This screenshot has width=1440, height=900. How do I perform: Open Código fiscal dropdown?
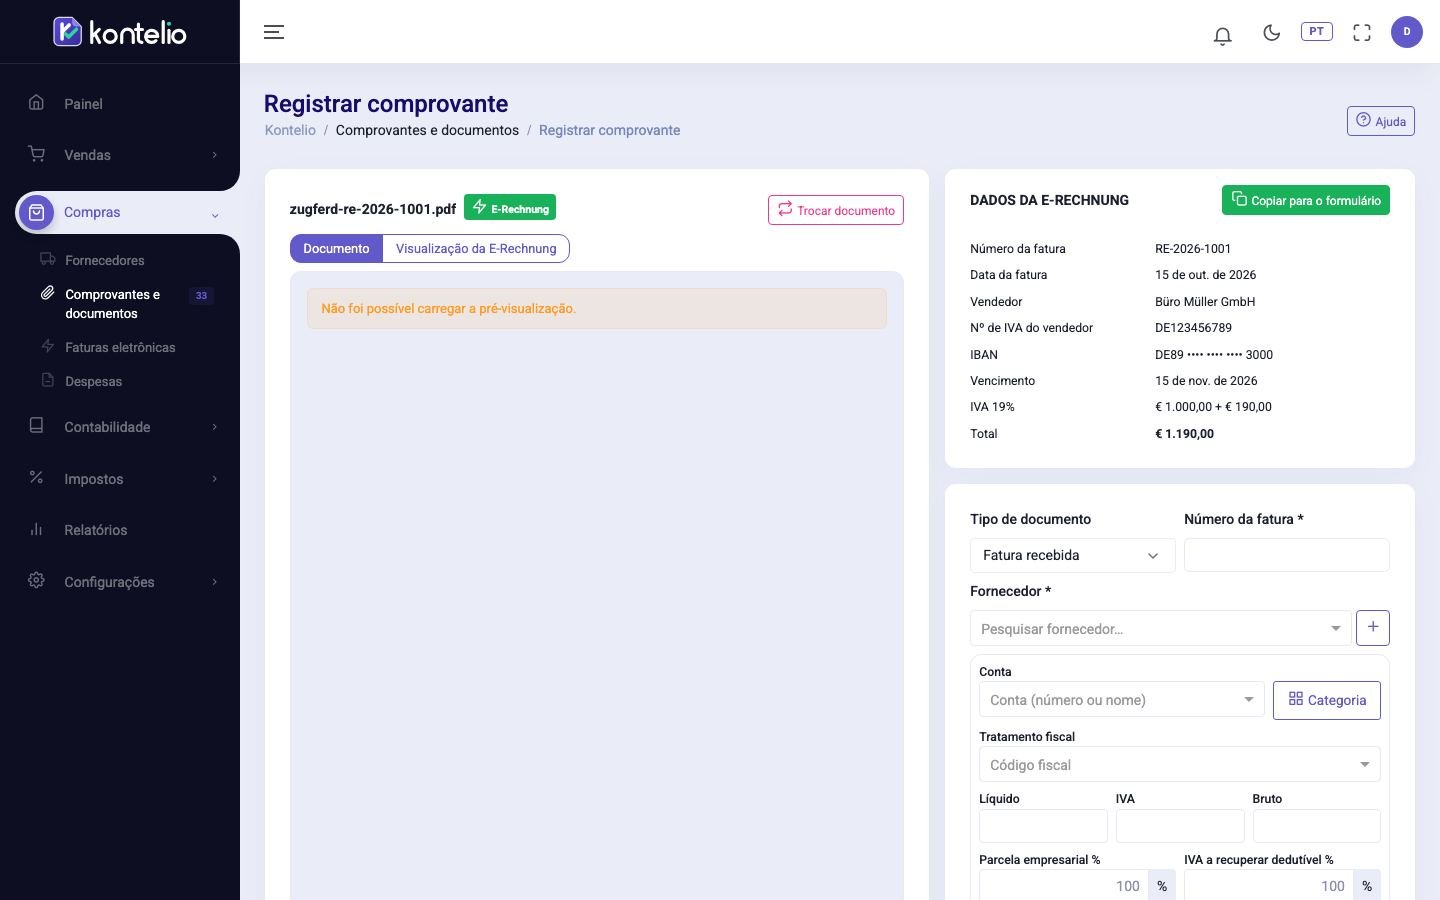(1180, 765)
